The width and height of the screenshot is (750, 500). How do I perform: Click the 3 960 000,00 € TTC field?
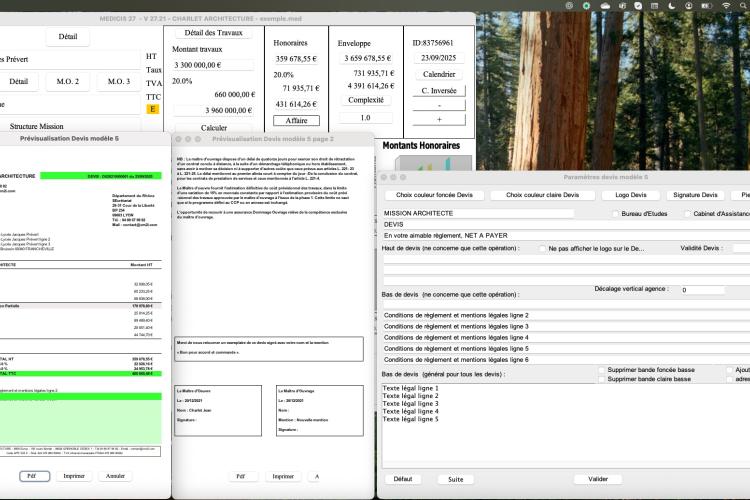click(213, 111)
